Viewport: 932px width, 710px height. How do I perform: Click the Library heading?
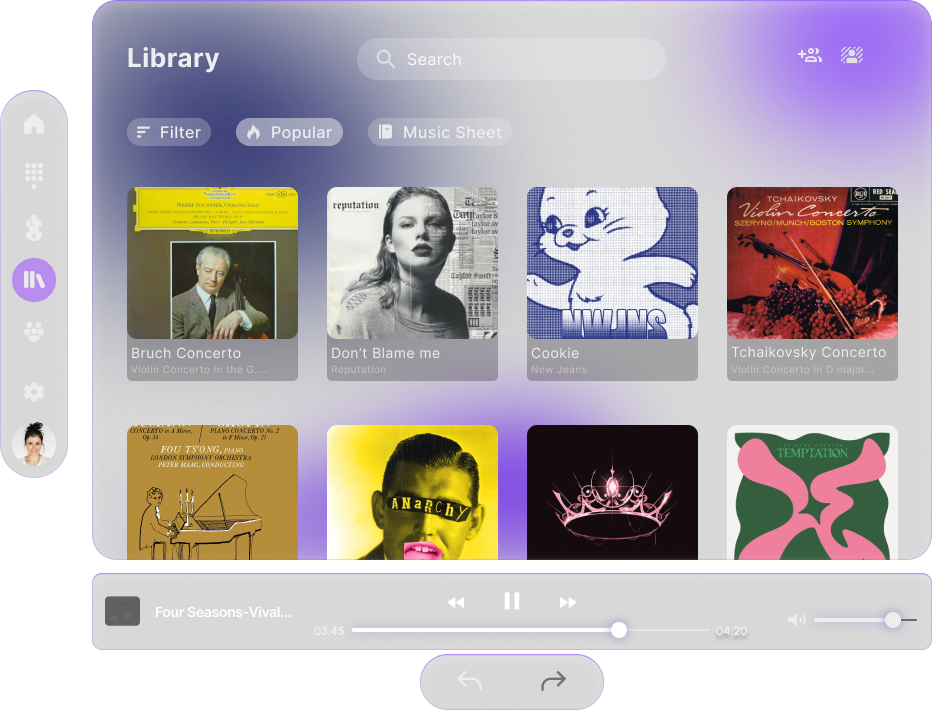pyautogui.click(x=173, y=59)
